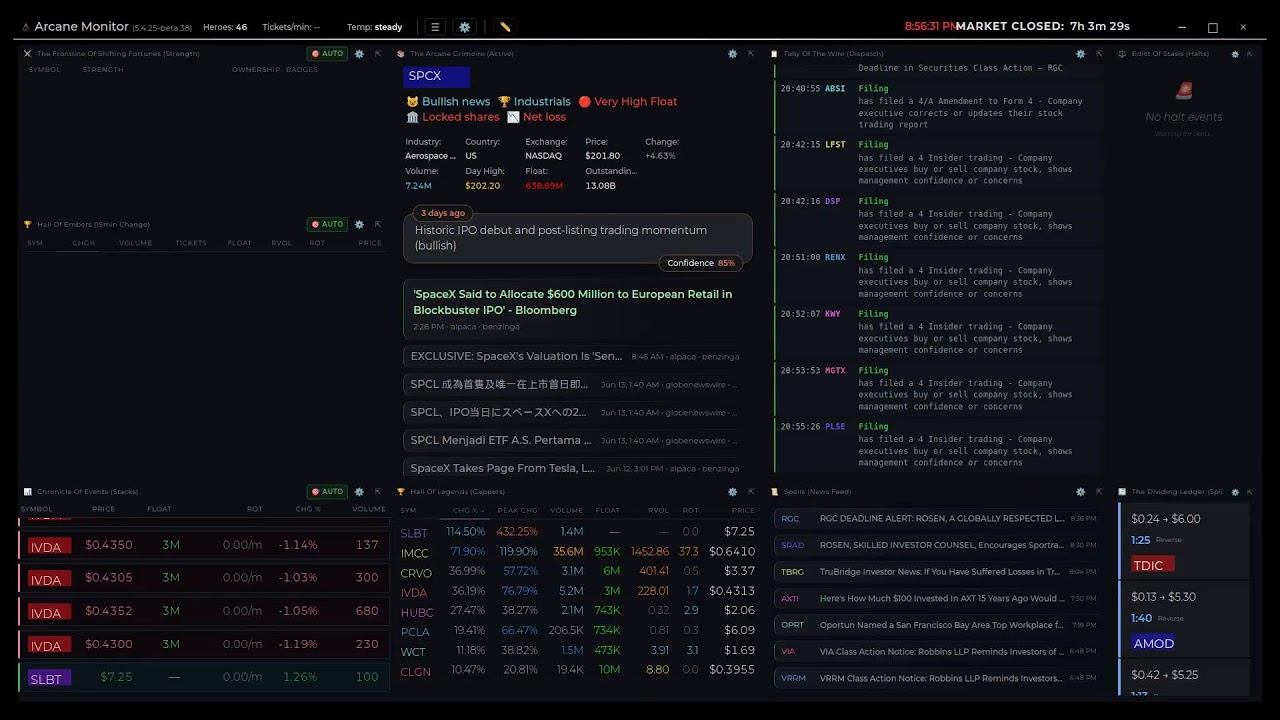
Task: Pop out the Chronicle Of Events panel
Action: tap(378, 491)
